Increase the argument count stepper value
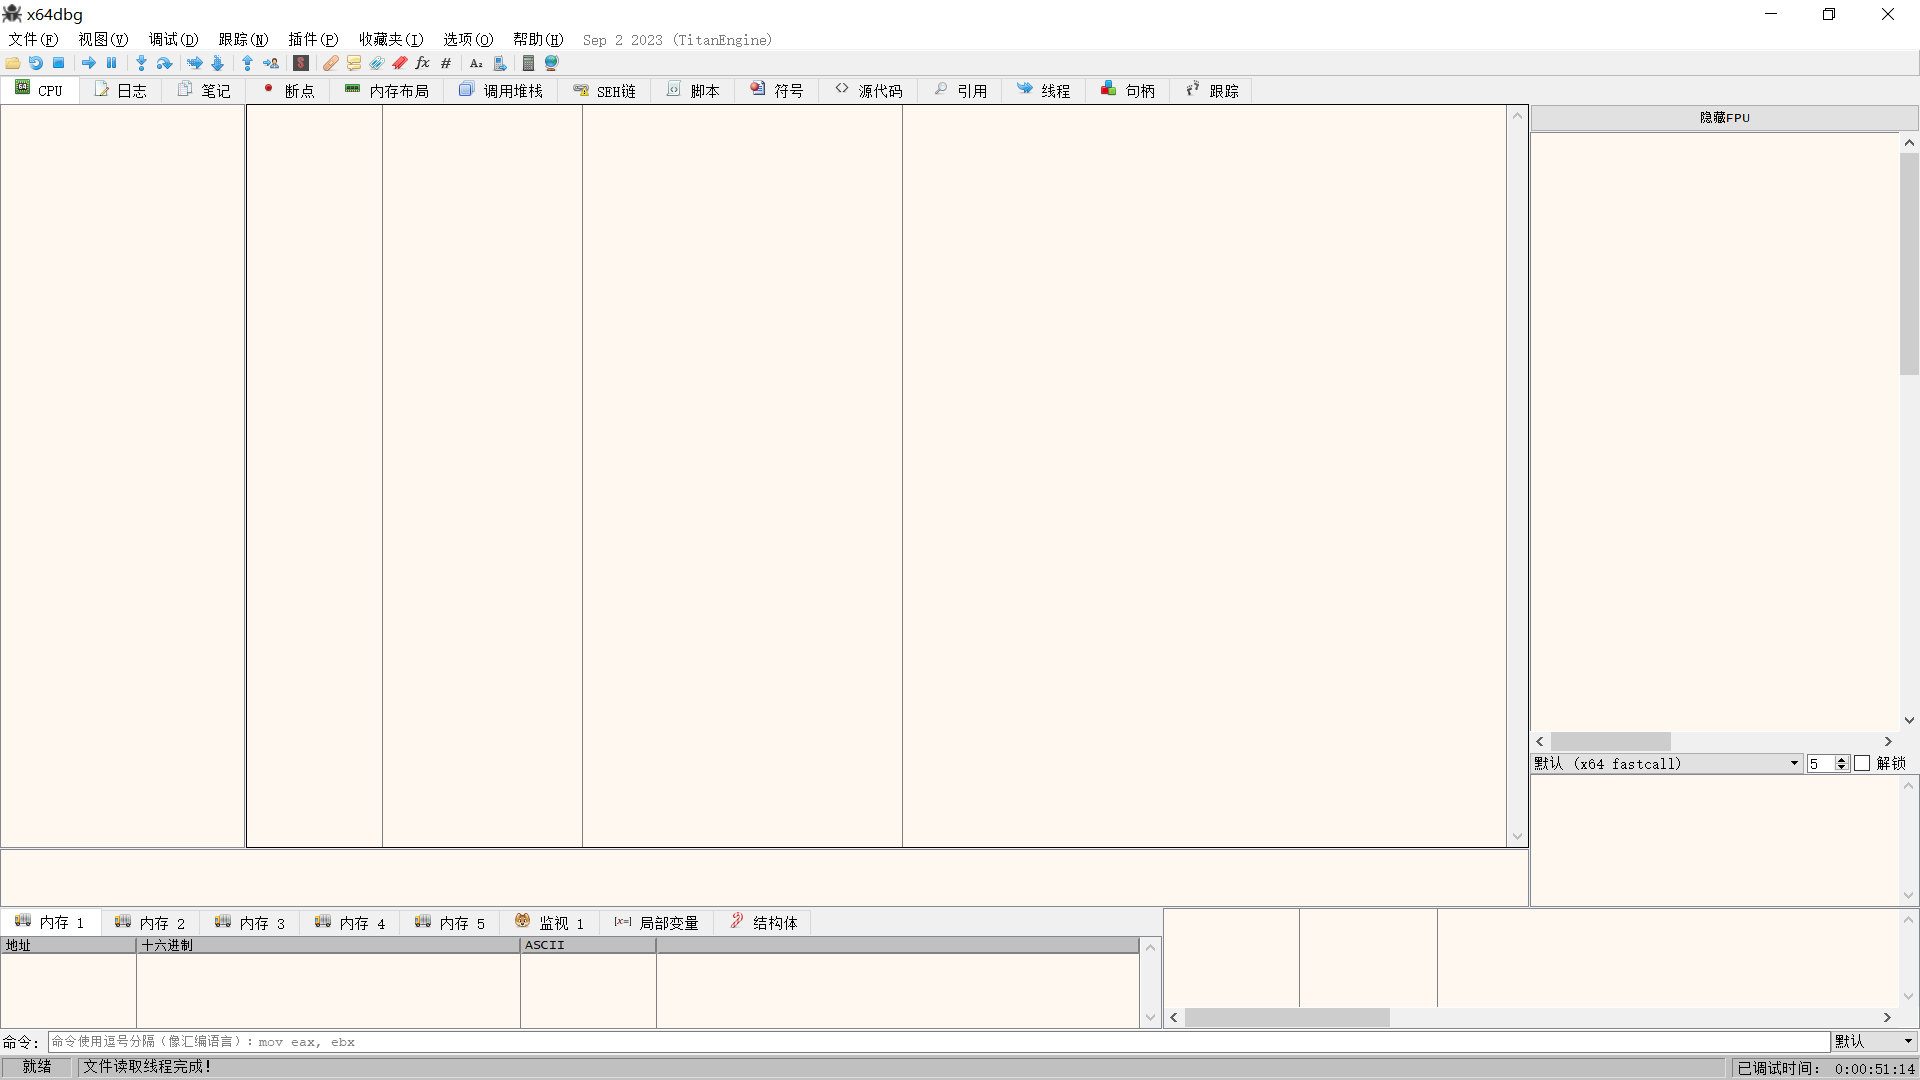1920x1080 pixels. point(1842,760)
